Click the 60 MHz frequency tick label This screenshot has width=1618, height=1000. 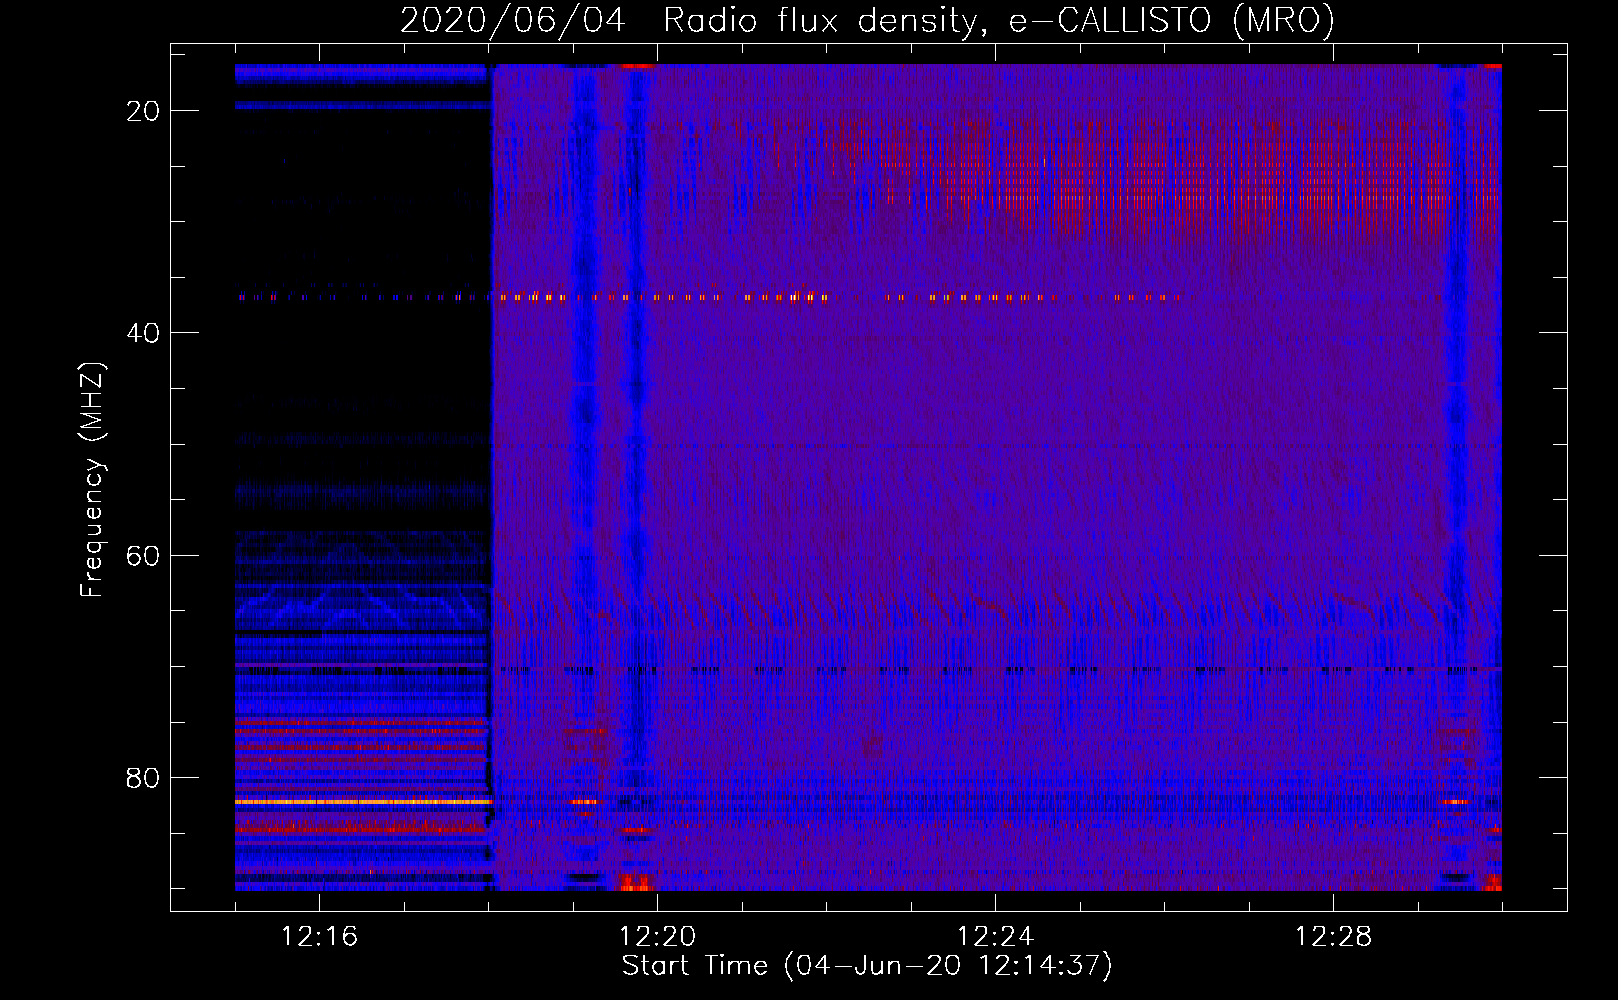coord(143,555)
